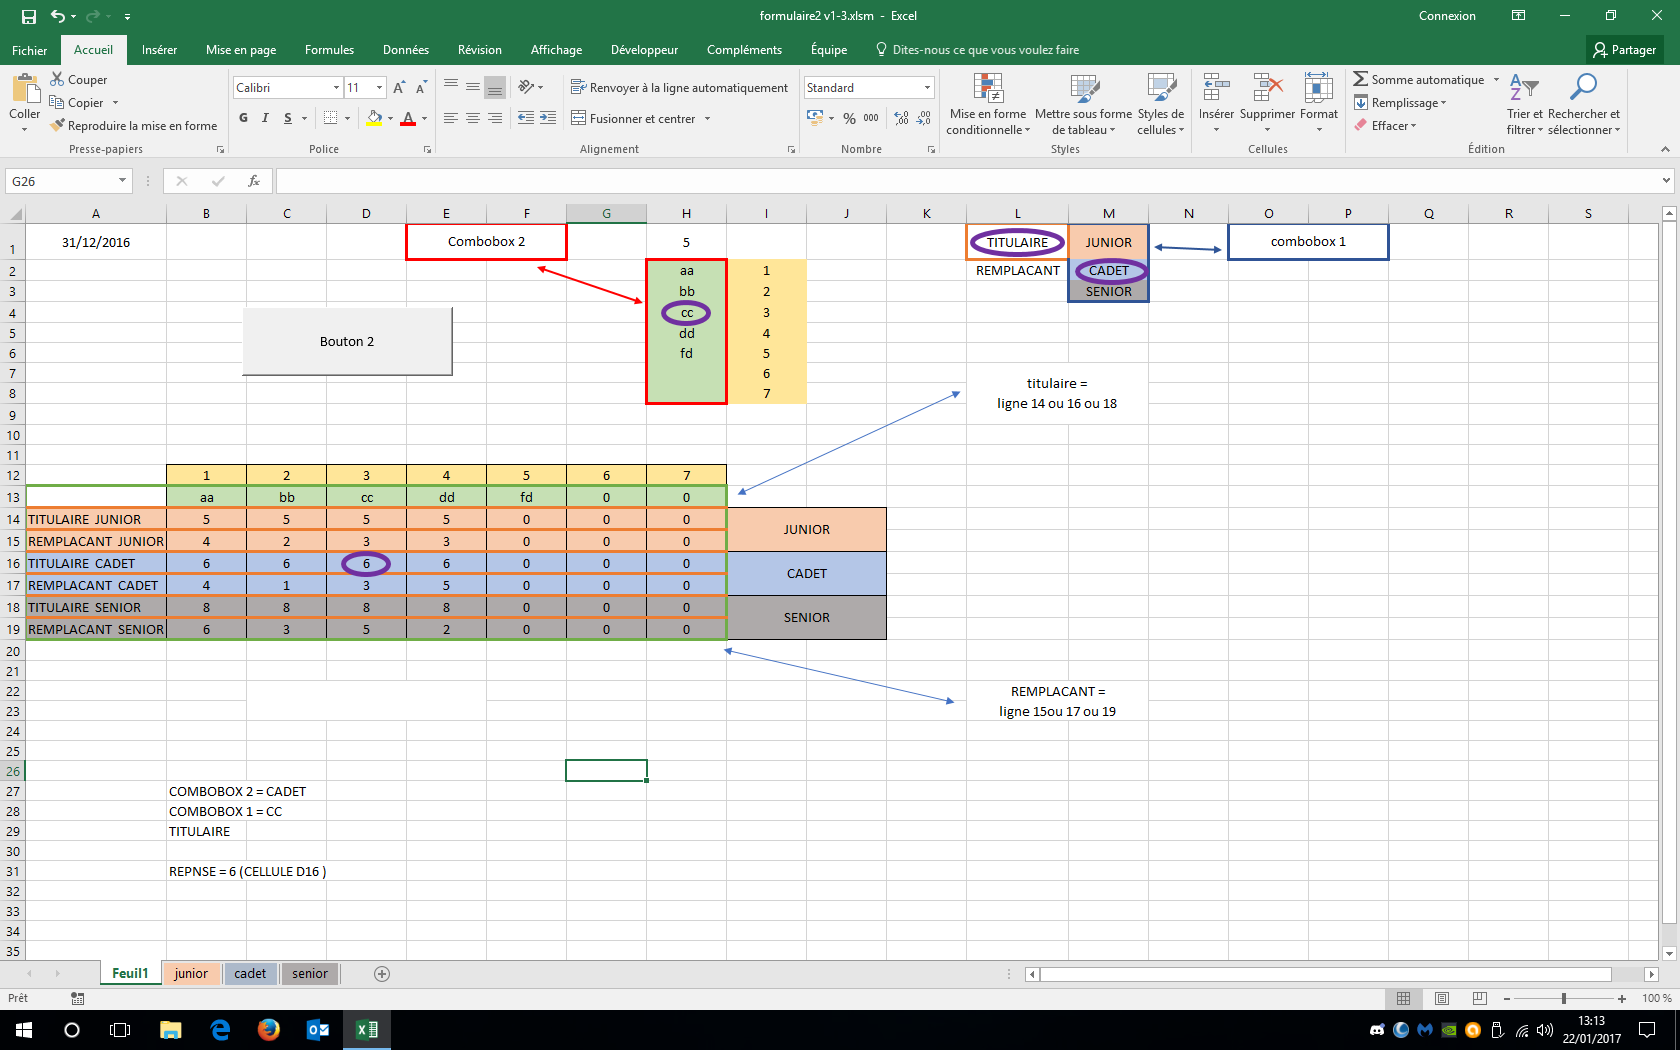
Task: Switch to the senior sheet tab
Action: coord(310,974)
